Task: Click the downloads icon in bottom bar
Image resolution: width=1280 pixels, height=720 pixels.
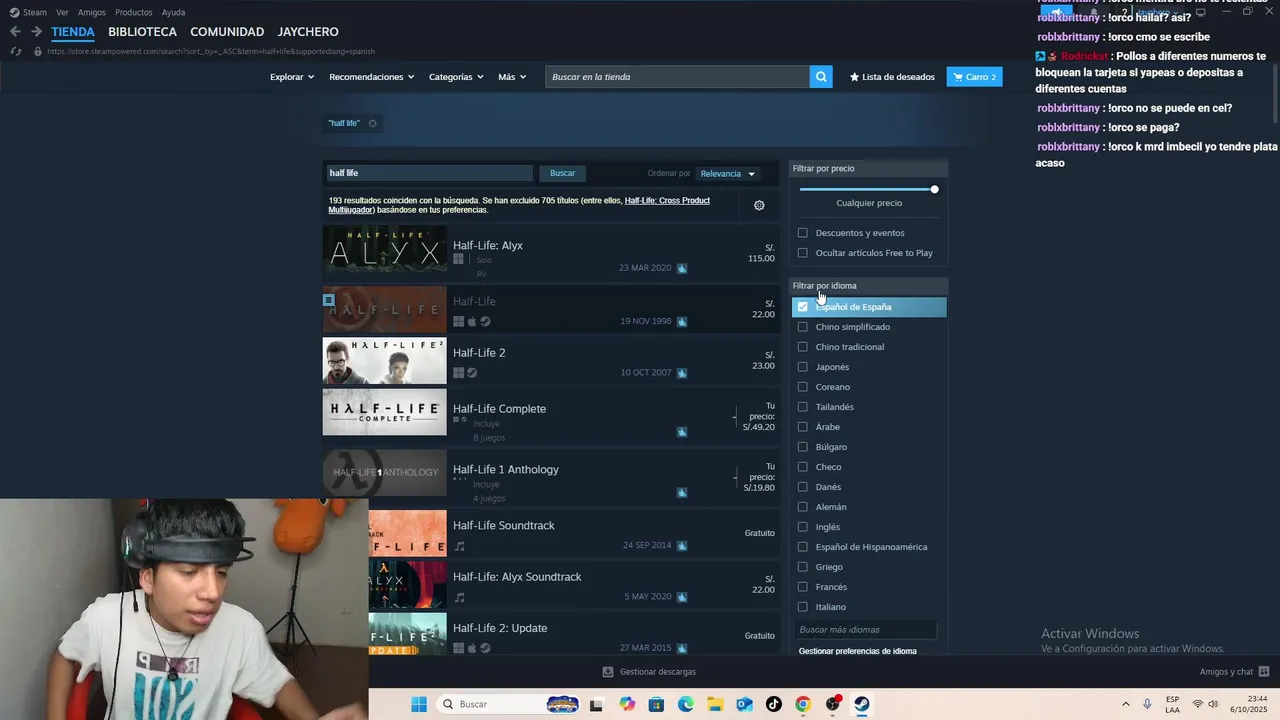Action: (x=608, y=672)
